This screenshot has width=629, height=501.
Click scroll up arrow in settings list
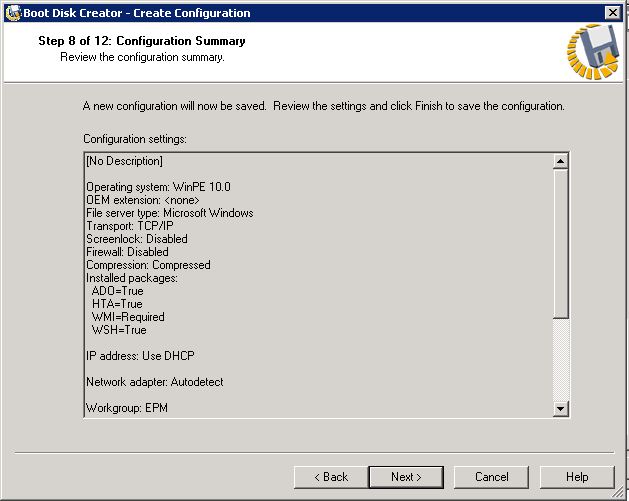[x=560, y=161]
